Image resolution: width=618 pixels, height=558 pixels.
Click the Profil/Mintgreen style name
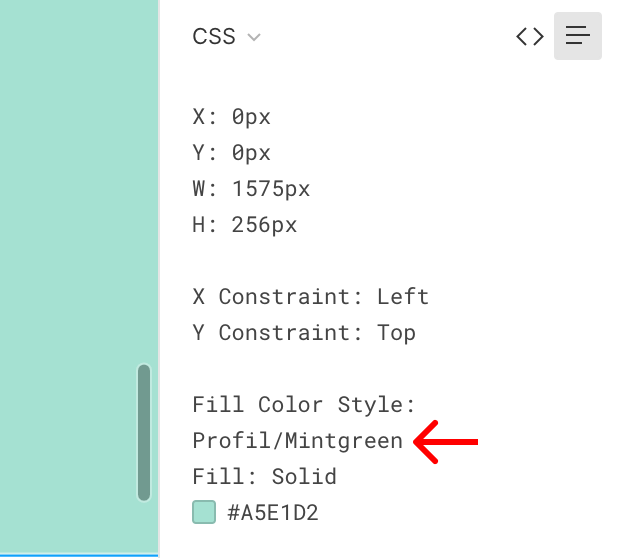pyautogui.click(x=297, y=441)
